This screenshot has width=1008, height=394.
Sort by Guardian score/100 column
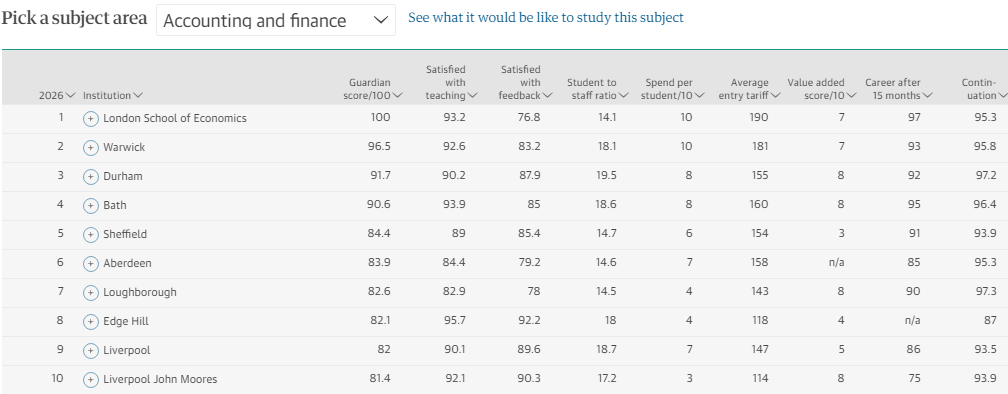[x=373, y=89]
